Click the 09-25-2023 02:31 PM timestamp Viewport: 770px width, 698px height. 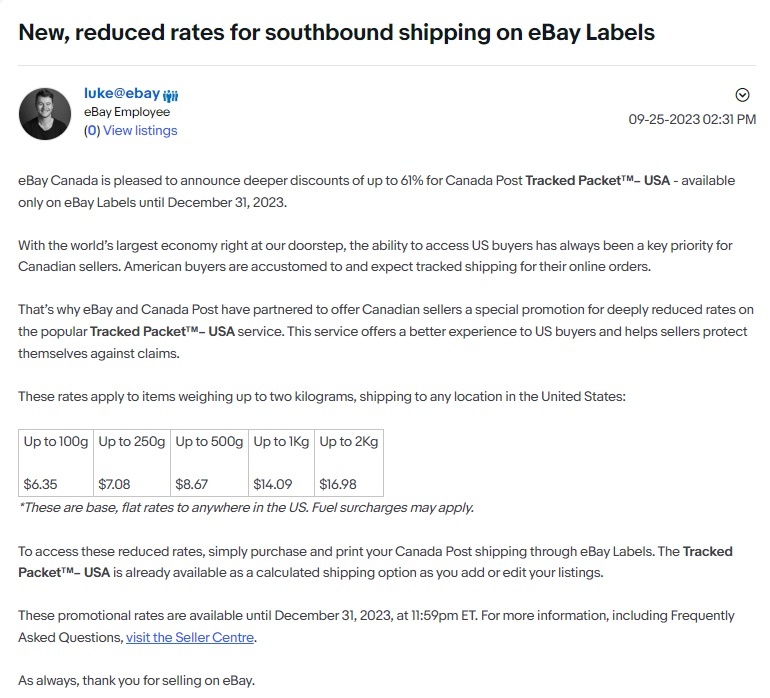click(692, 119)
